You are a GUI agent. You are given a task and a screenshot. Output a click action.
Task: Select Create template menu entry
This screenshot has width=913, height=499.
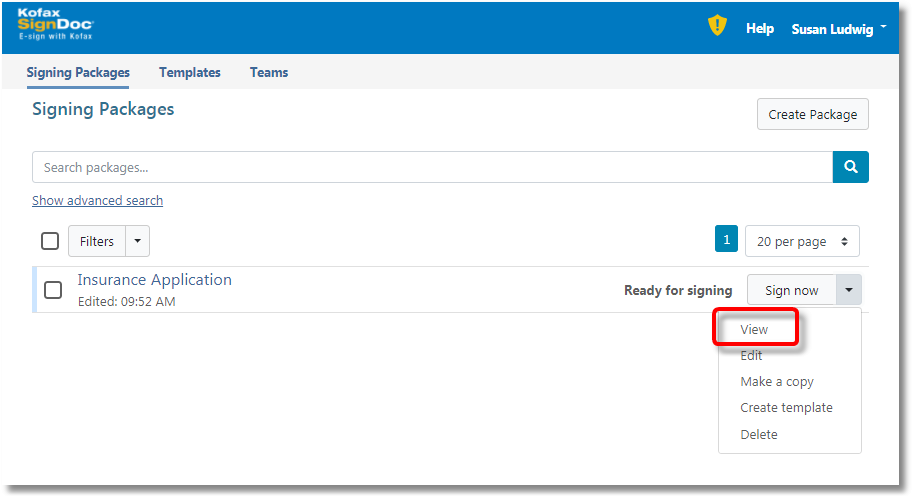[x=786, y=407]
